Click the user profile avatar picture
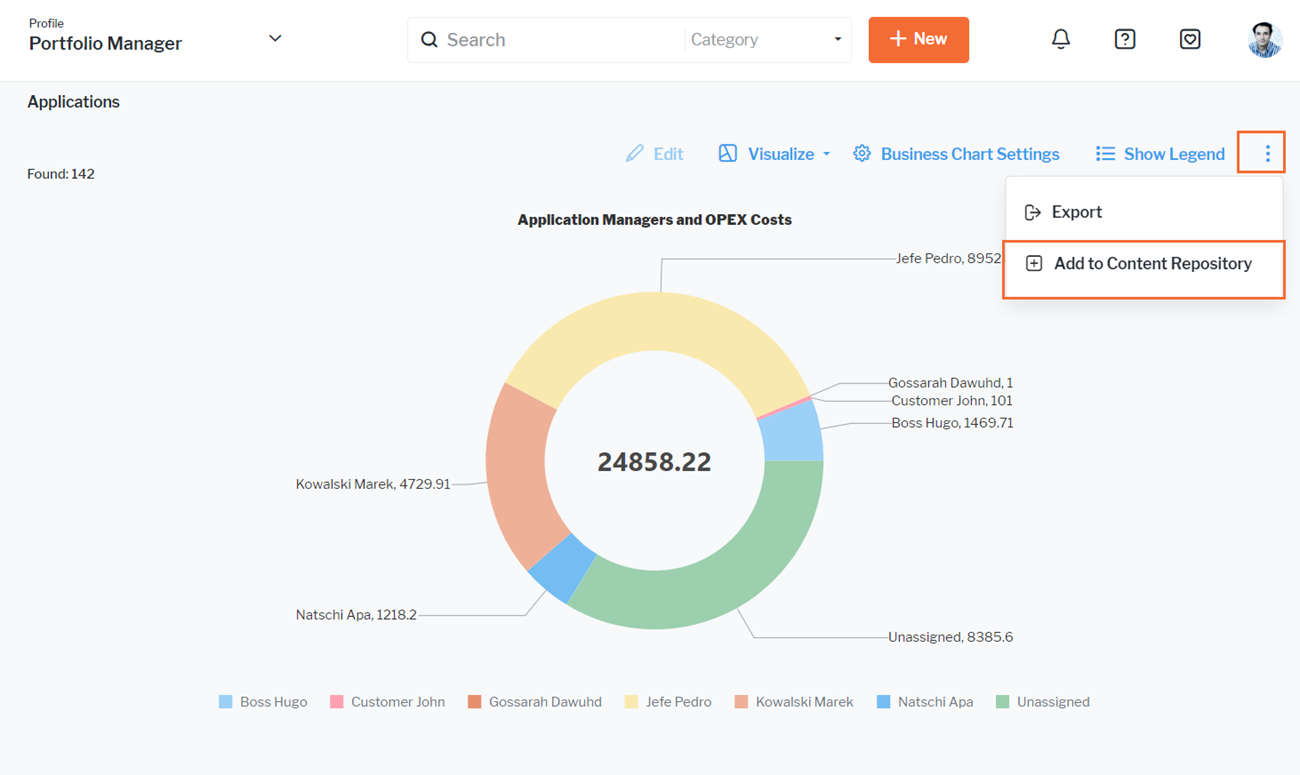Viewport: 1300px width, 775px height. coord(1264,40)
